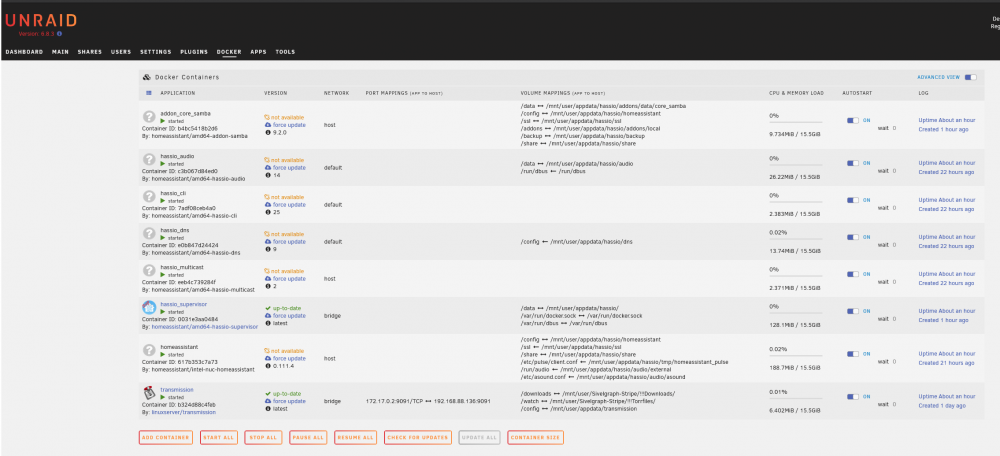Open the Tools tab
Image resolution: width=1000 pixels, height=456 pixels.
click(x=285, y=52)
